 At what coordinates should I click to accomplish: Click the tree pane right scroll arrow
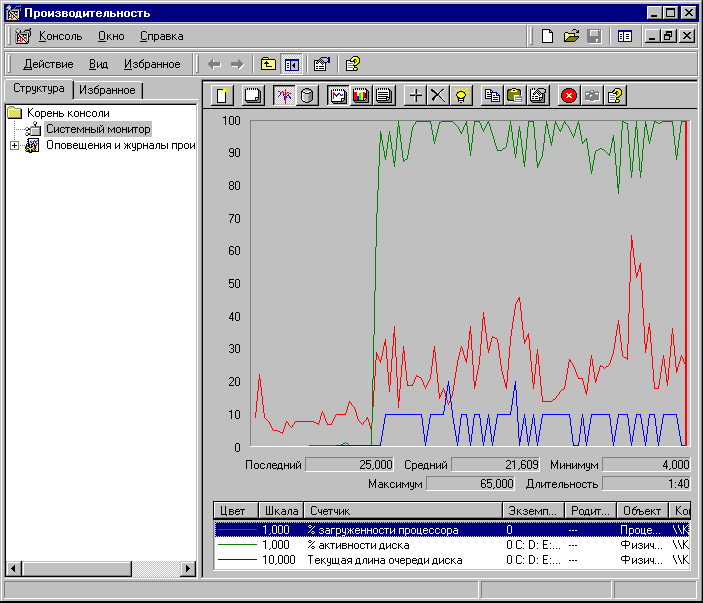[x=189, y=568]
